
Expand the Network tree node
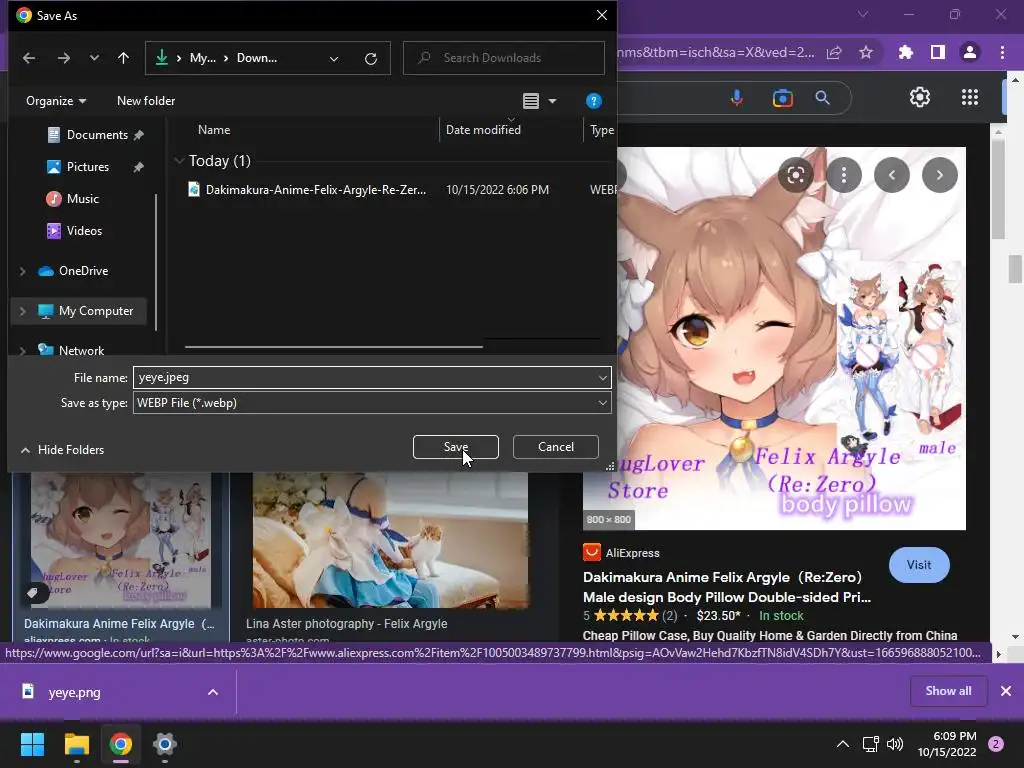(22, 351)
